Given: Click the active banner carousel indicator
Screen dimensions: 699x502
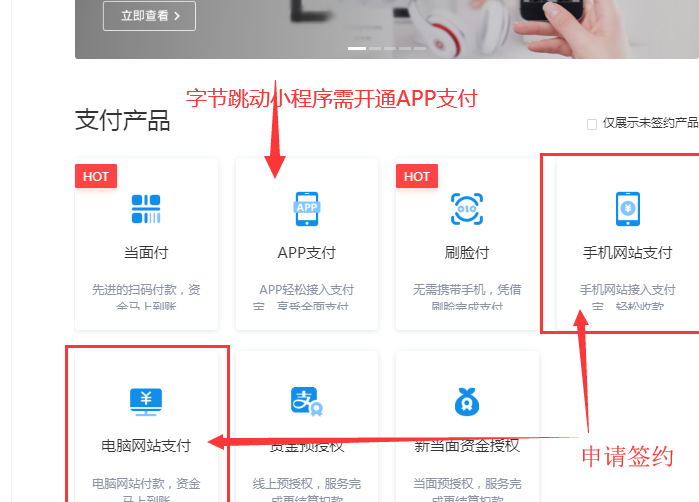Looking at the screenshot, I should click(x=356, y=48).
